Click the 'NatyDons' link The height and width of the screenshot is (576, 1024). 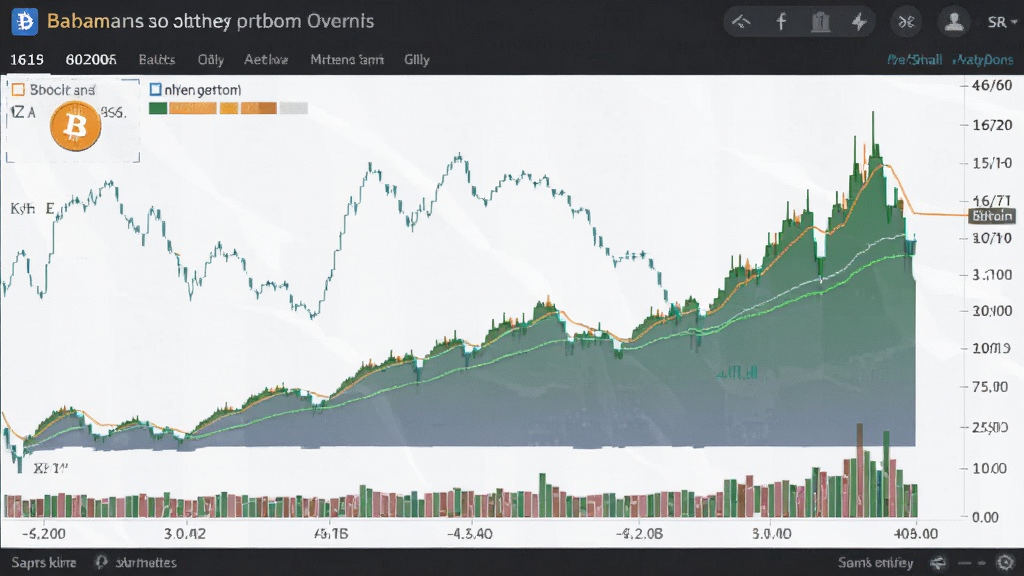click(x=983, y=60)
